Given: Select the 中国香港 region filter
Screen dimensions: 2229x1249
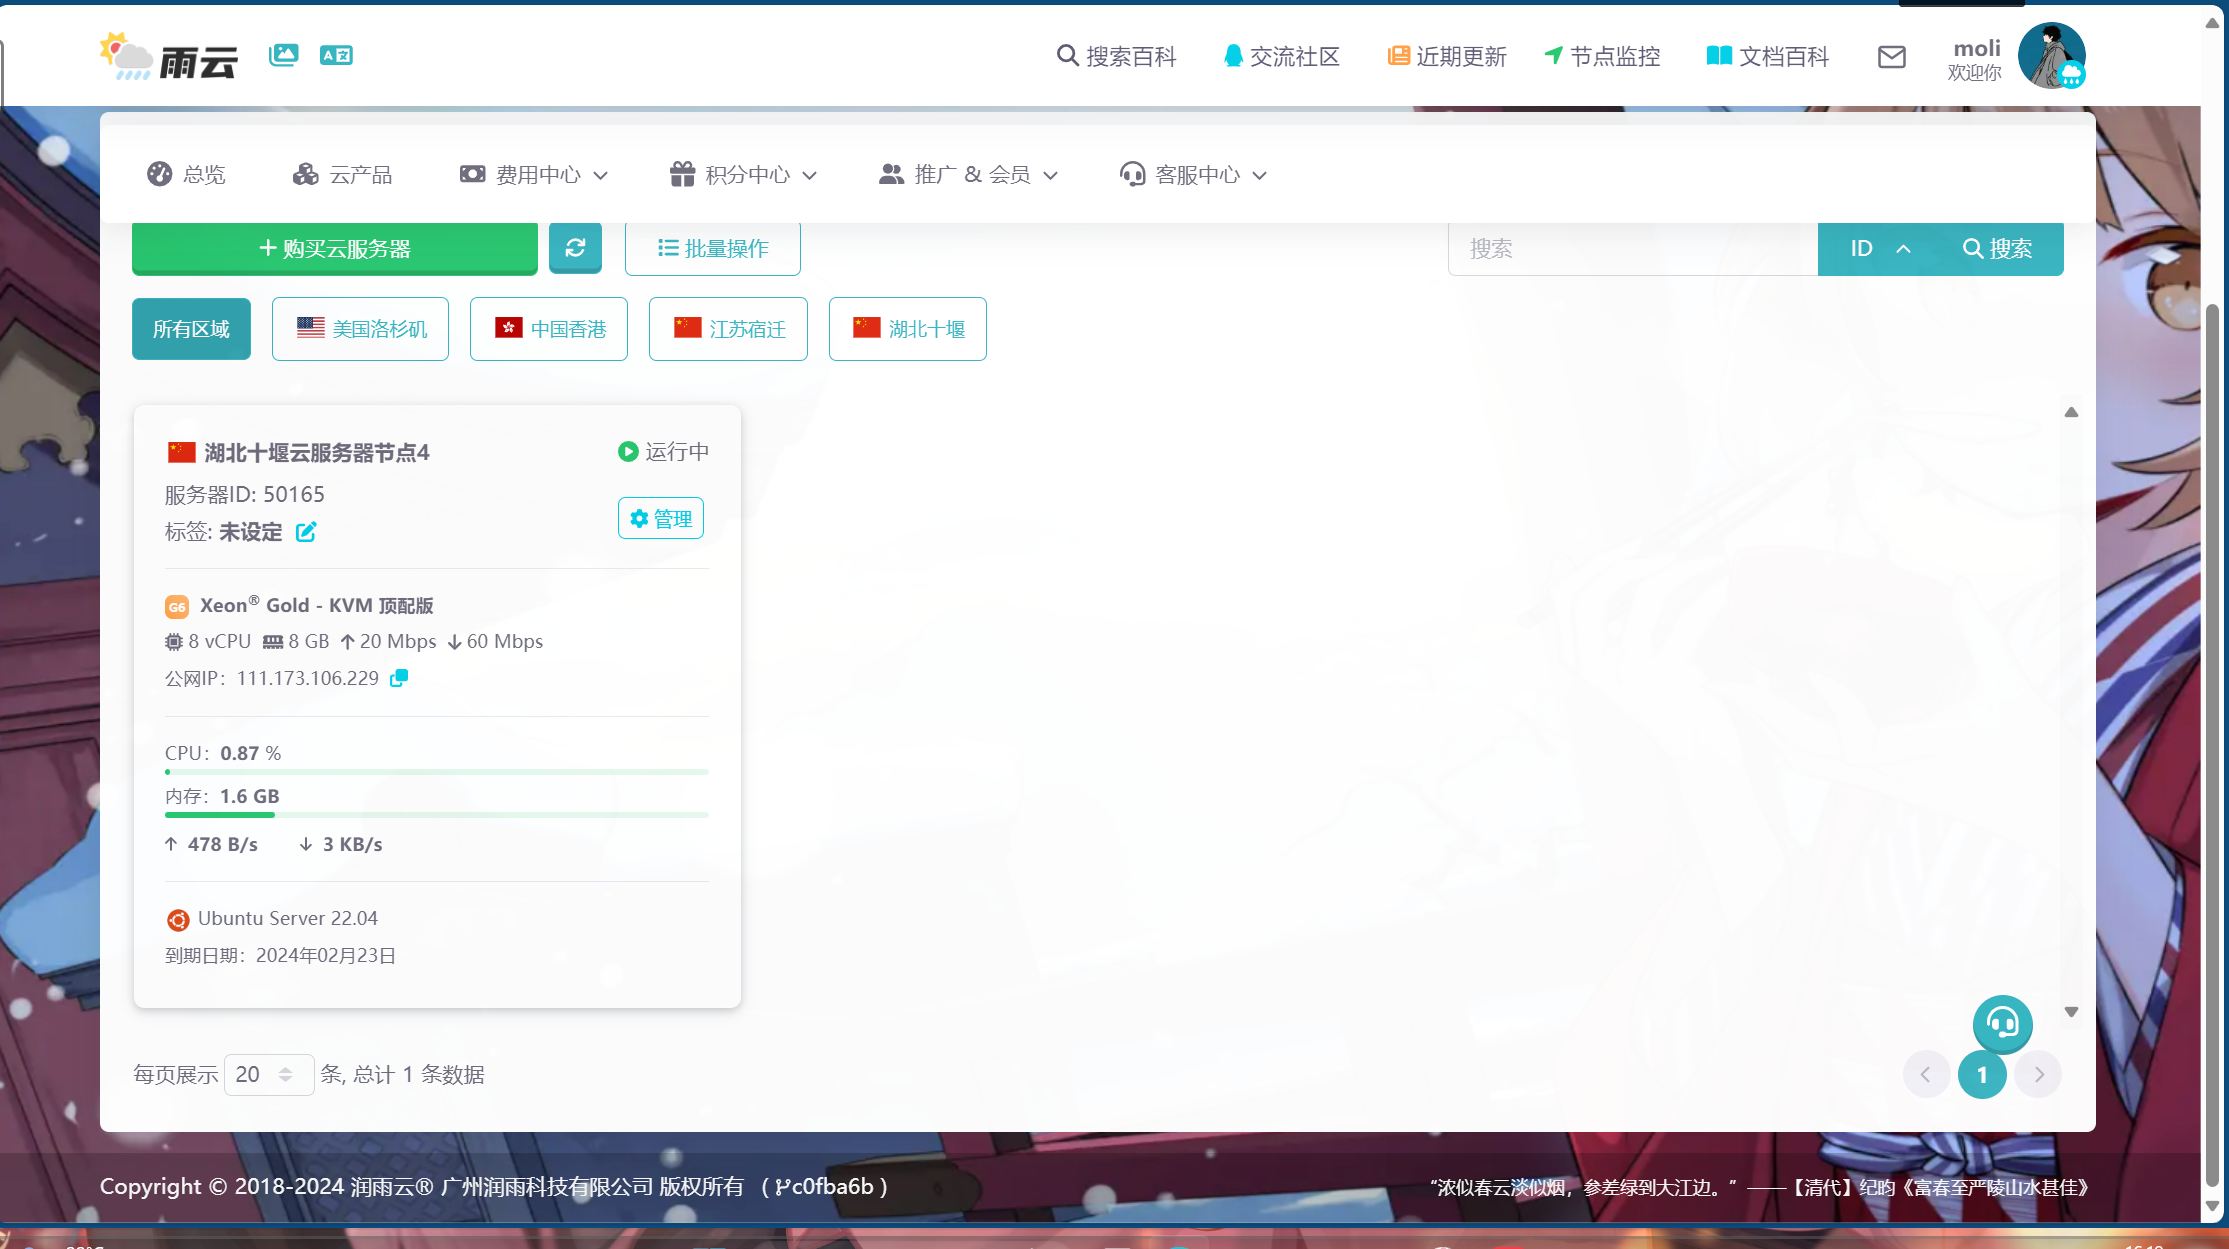Looking at the screenshot, I should tap(548, 328).
